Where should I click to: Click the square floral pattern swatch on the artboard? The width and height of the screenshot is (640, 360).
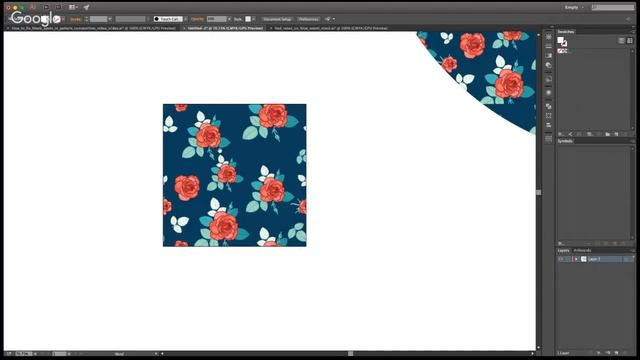coord(235,175)
